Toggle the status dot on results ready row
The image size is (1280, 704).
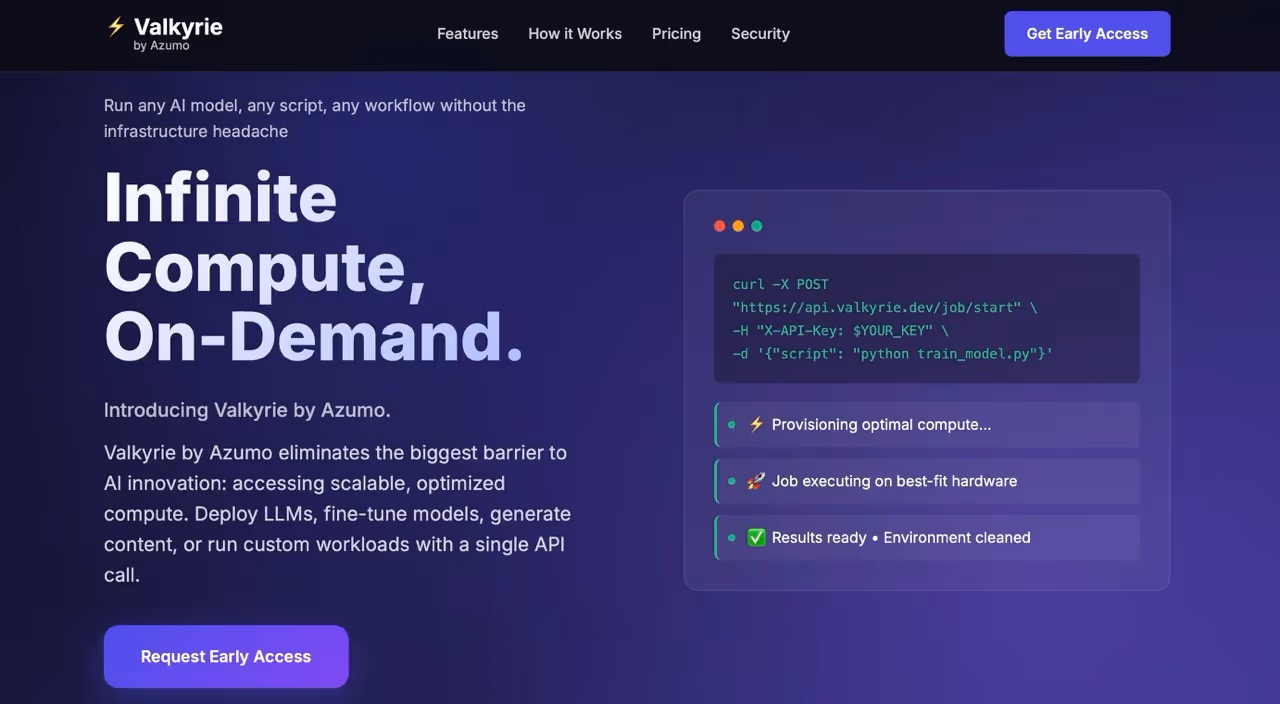click(x=731, y=537)
